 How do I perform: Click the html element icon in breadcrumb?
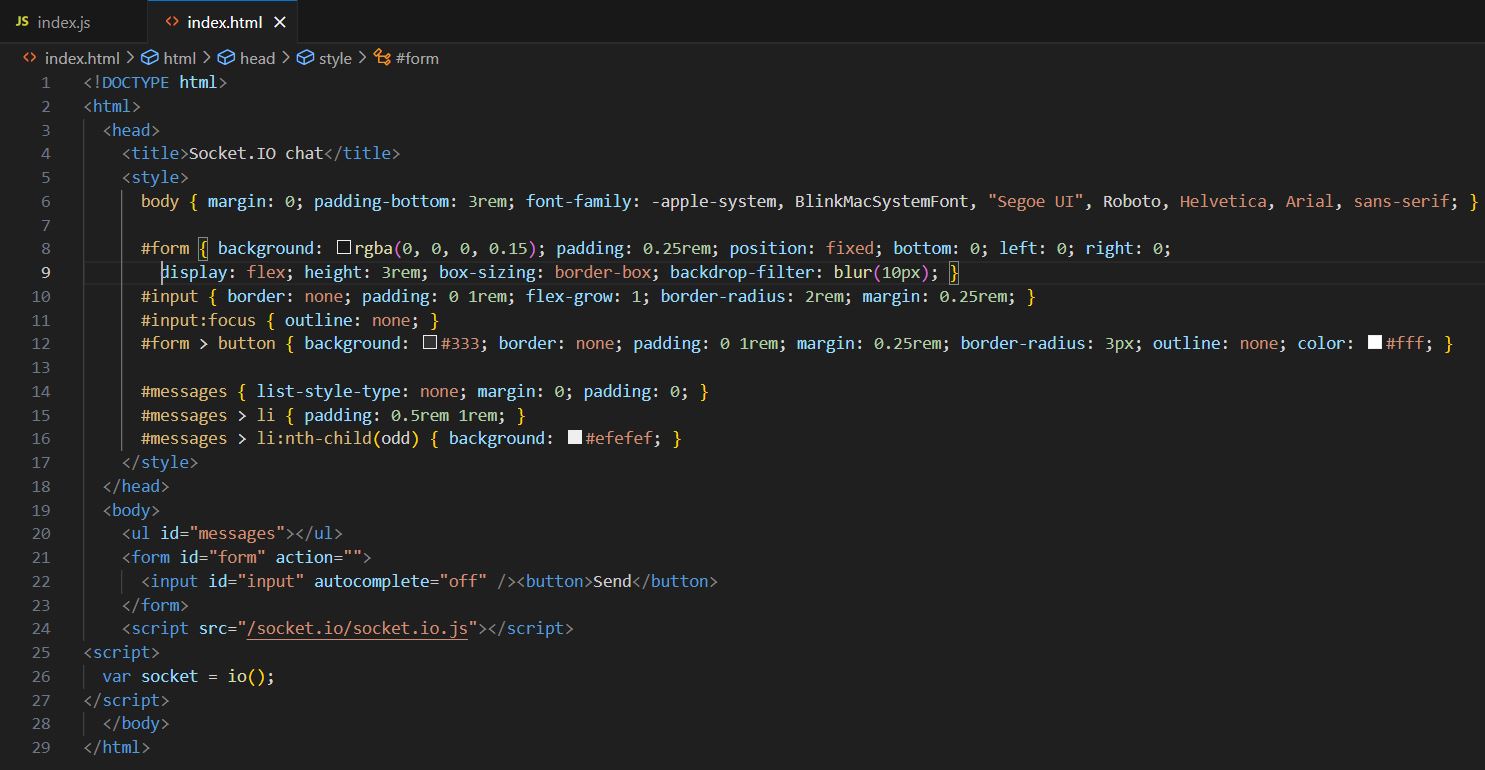point(149,58)
